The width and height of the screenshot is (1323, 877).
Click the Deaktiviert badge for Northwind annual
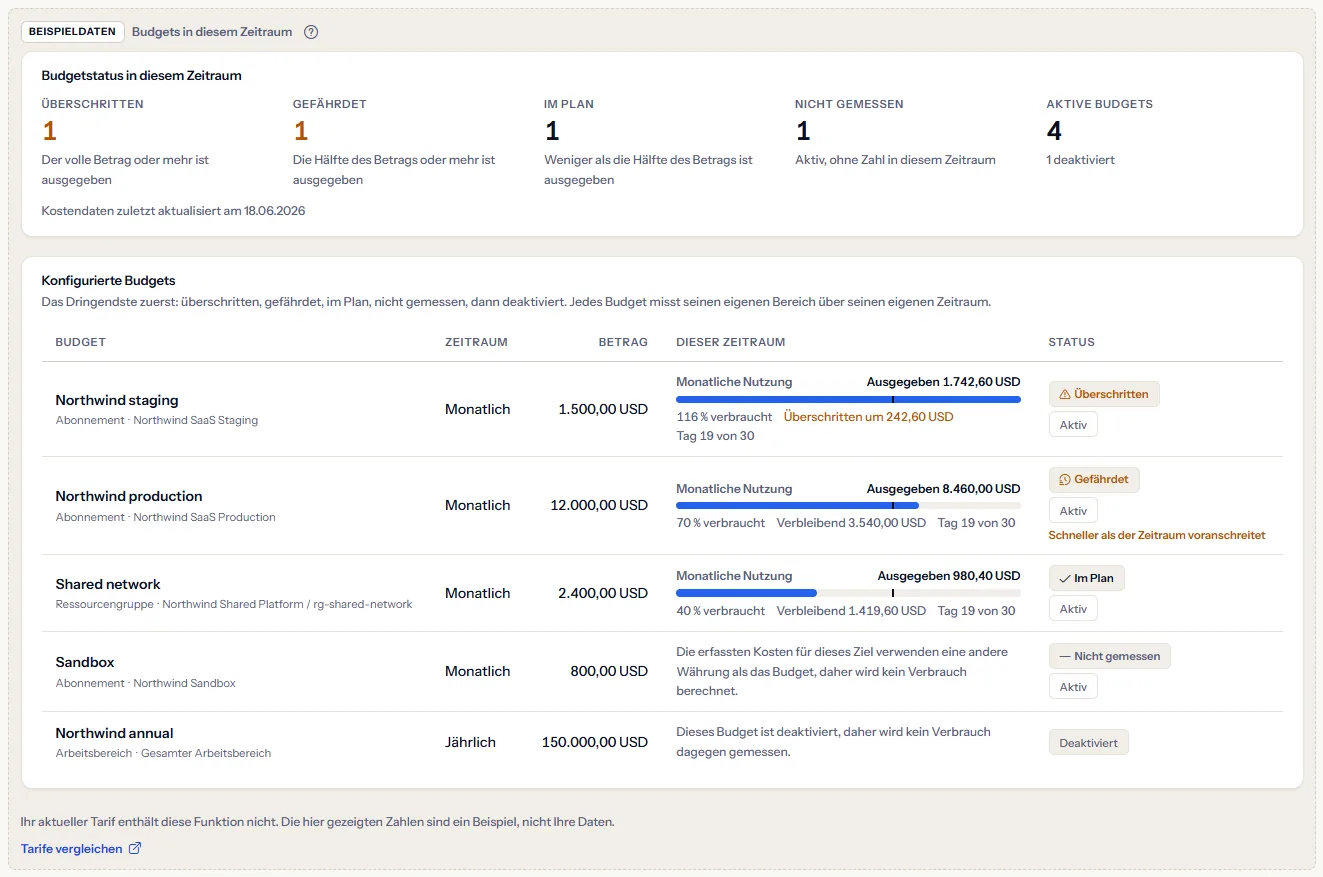pyautogui.click(x=1088, y=743)
